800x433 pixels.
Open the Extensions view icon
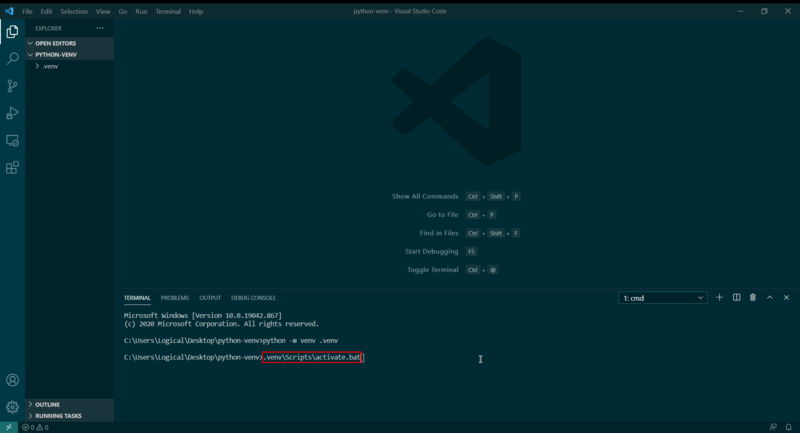coord(12,168)
